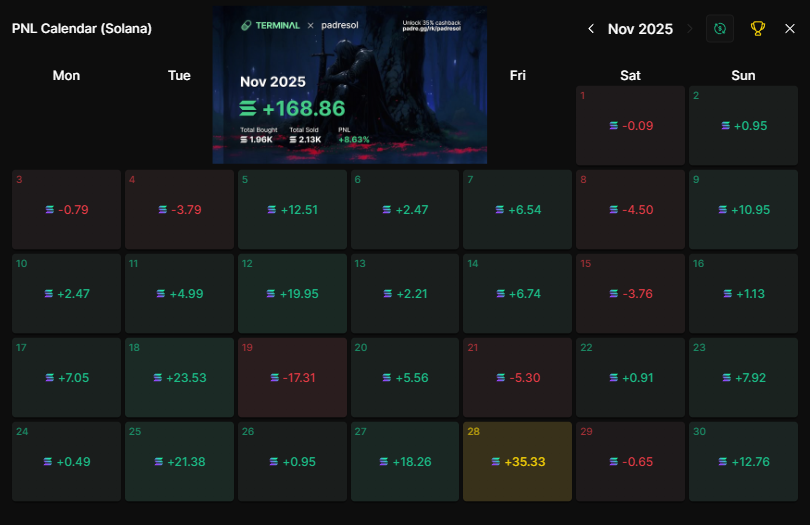
Task: Select the November 3 cell showing -0.79
Action: click(66, 209)
